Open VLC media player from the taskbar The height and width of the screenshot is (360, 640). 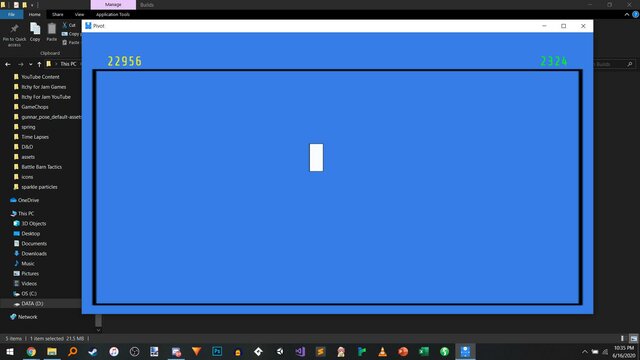(382, 351)
